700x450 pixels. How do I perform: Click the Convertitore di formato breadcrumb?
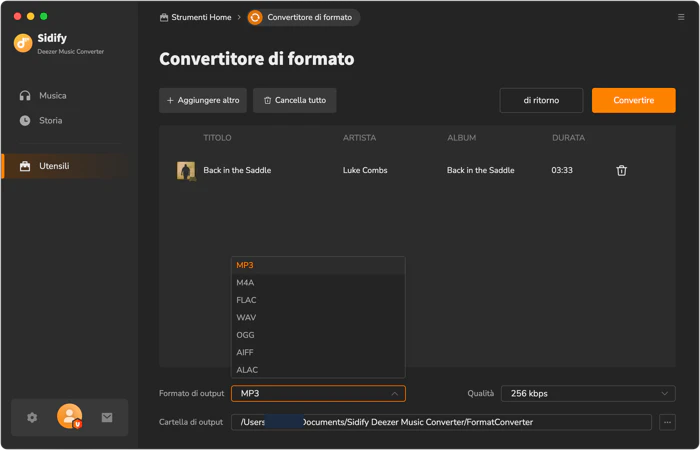(x=304, y=17)
